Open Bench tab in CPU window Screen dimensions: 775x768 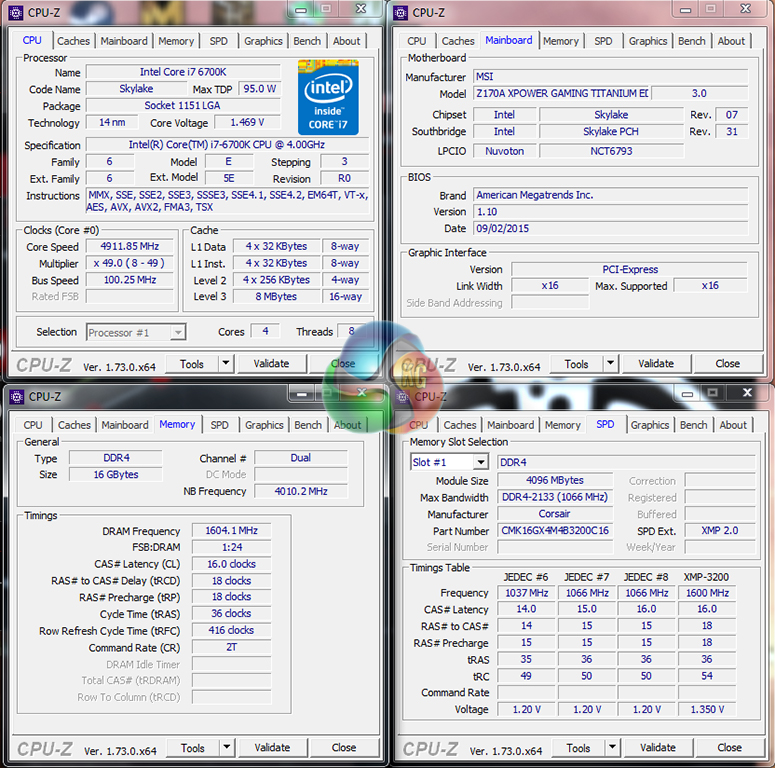307,41
